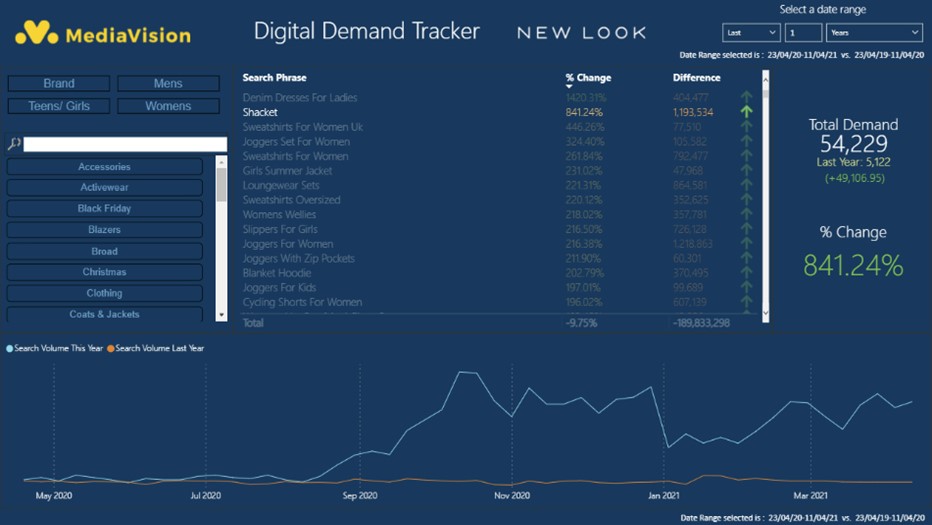Click the table scrollbar up arrow

coord(766,76)
